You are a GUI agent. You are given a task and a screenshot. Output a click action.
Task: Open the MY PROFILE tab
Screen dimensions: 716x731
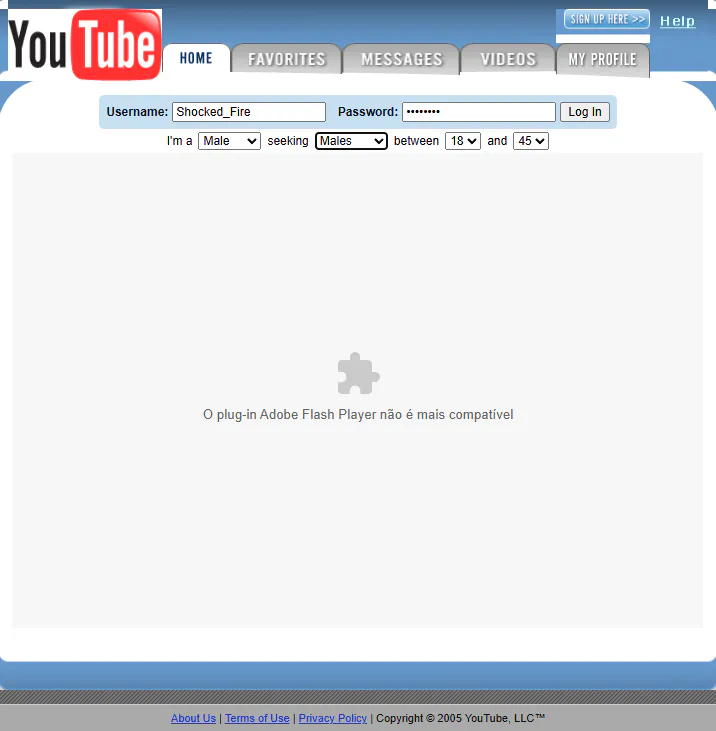click(603, 60)
